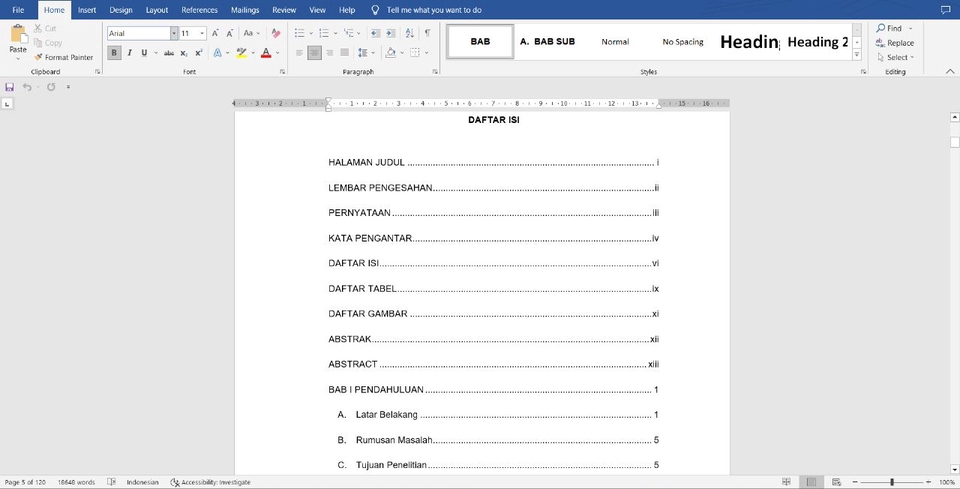Apply strikethrough formatting

pyautogui.click(x=169, y=53)
